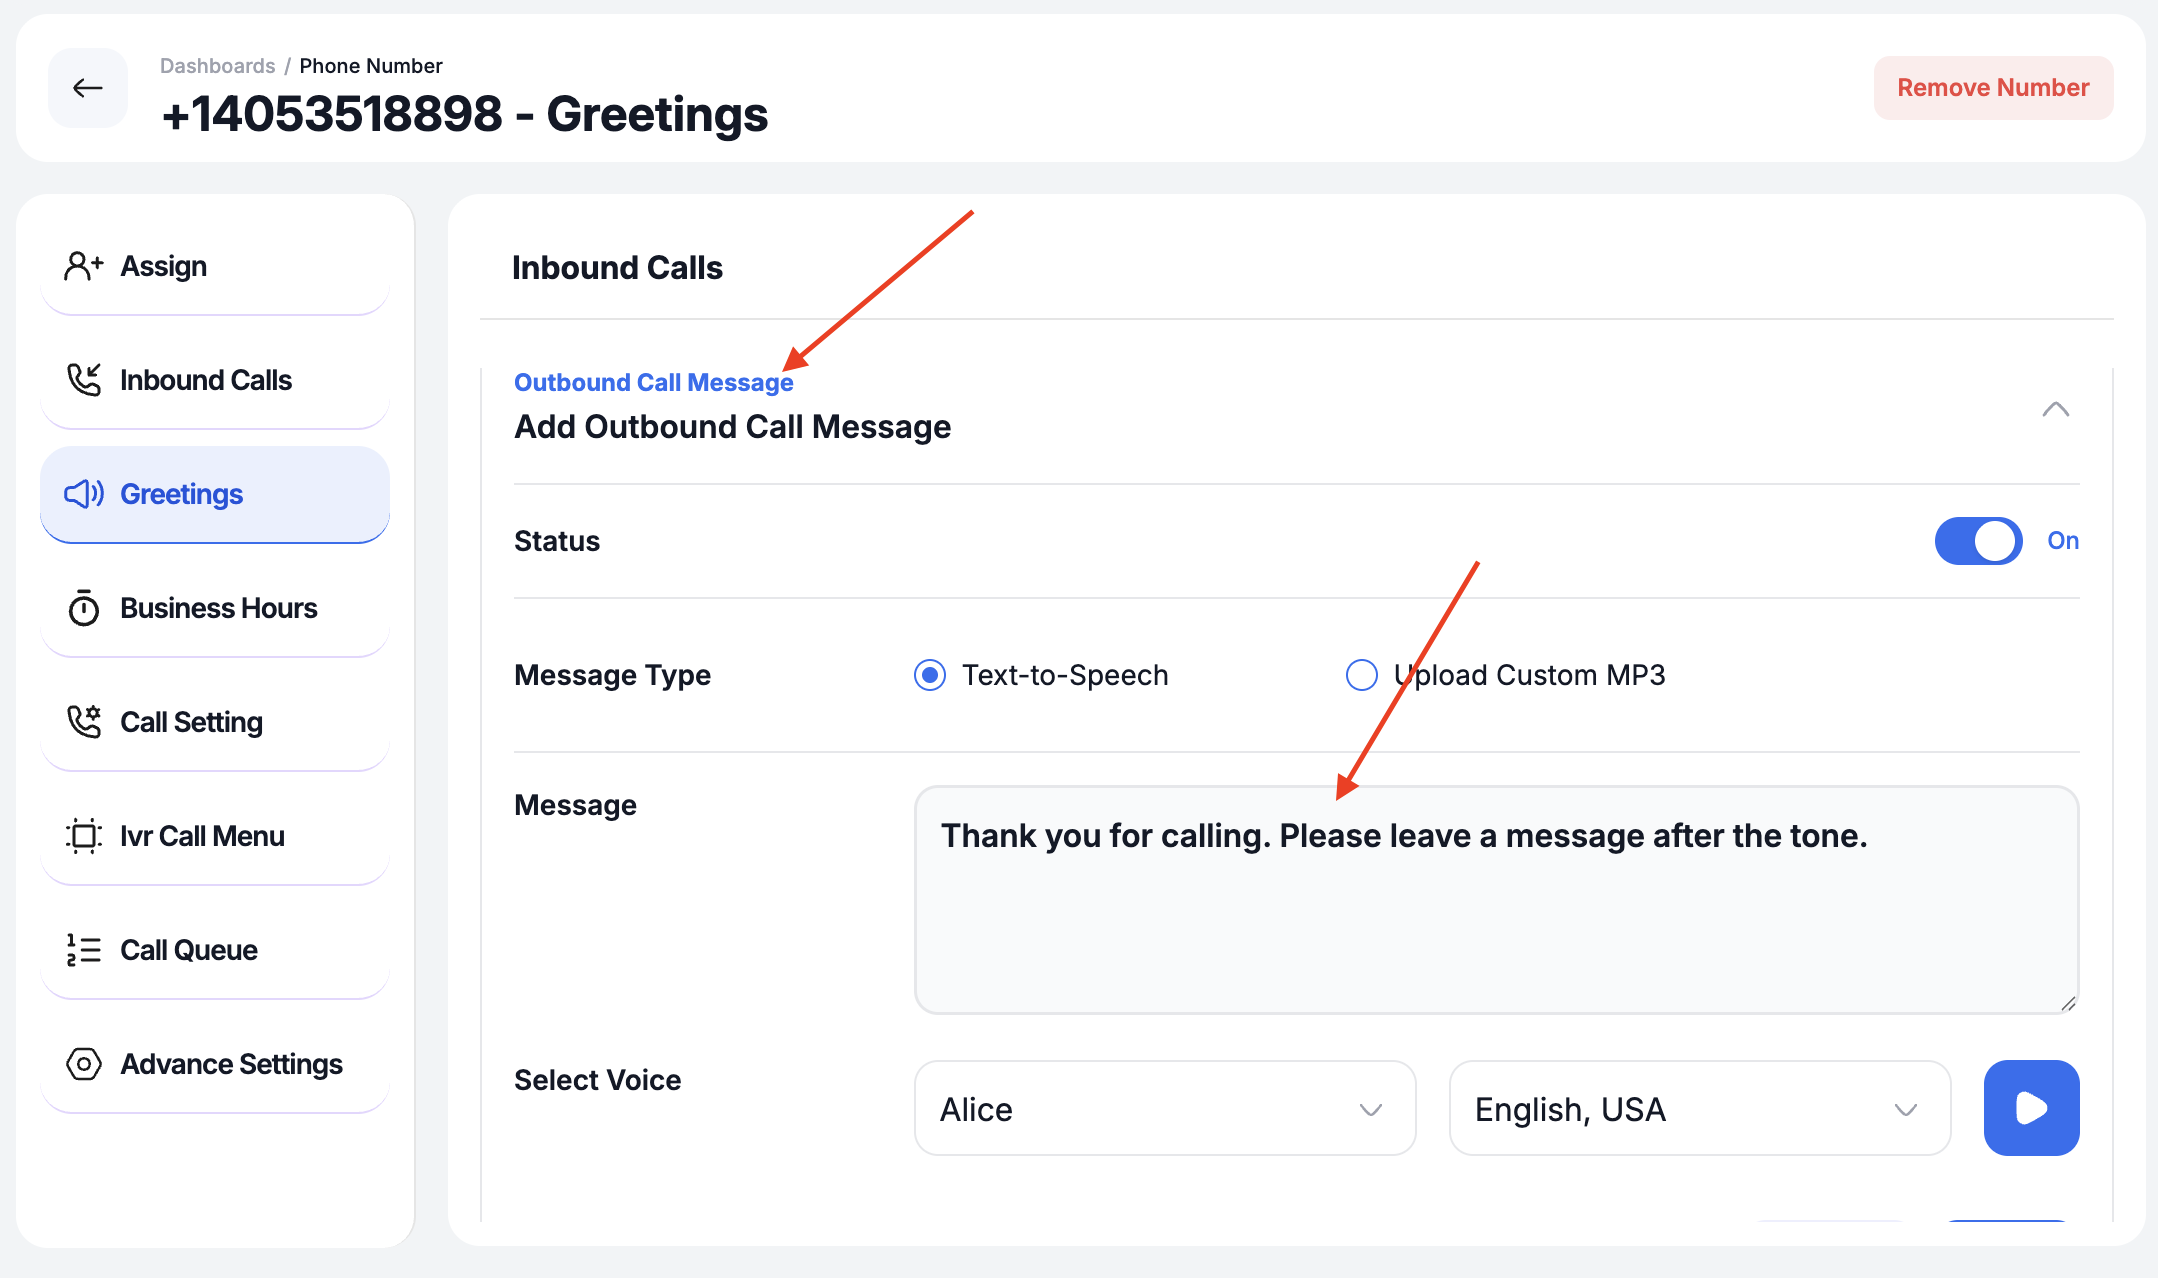The width and height of the screenshot is (2158, 1278).
Task: Select the Text-to-Speech radio option
Action: (930, 676)
